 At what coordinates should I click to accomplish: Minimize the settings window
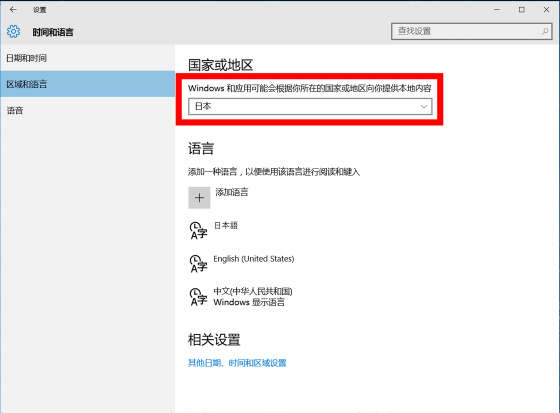[496, 10]
